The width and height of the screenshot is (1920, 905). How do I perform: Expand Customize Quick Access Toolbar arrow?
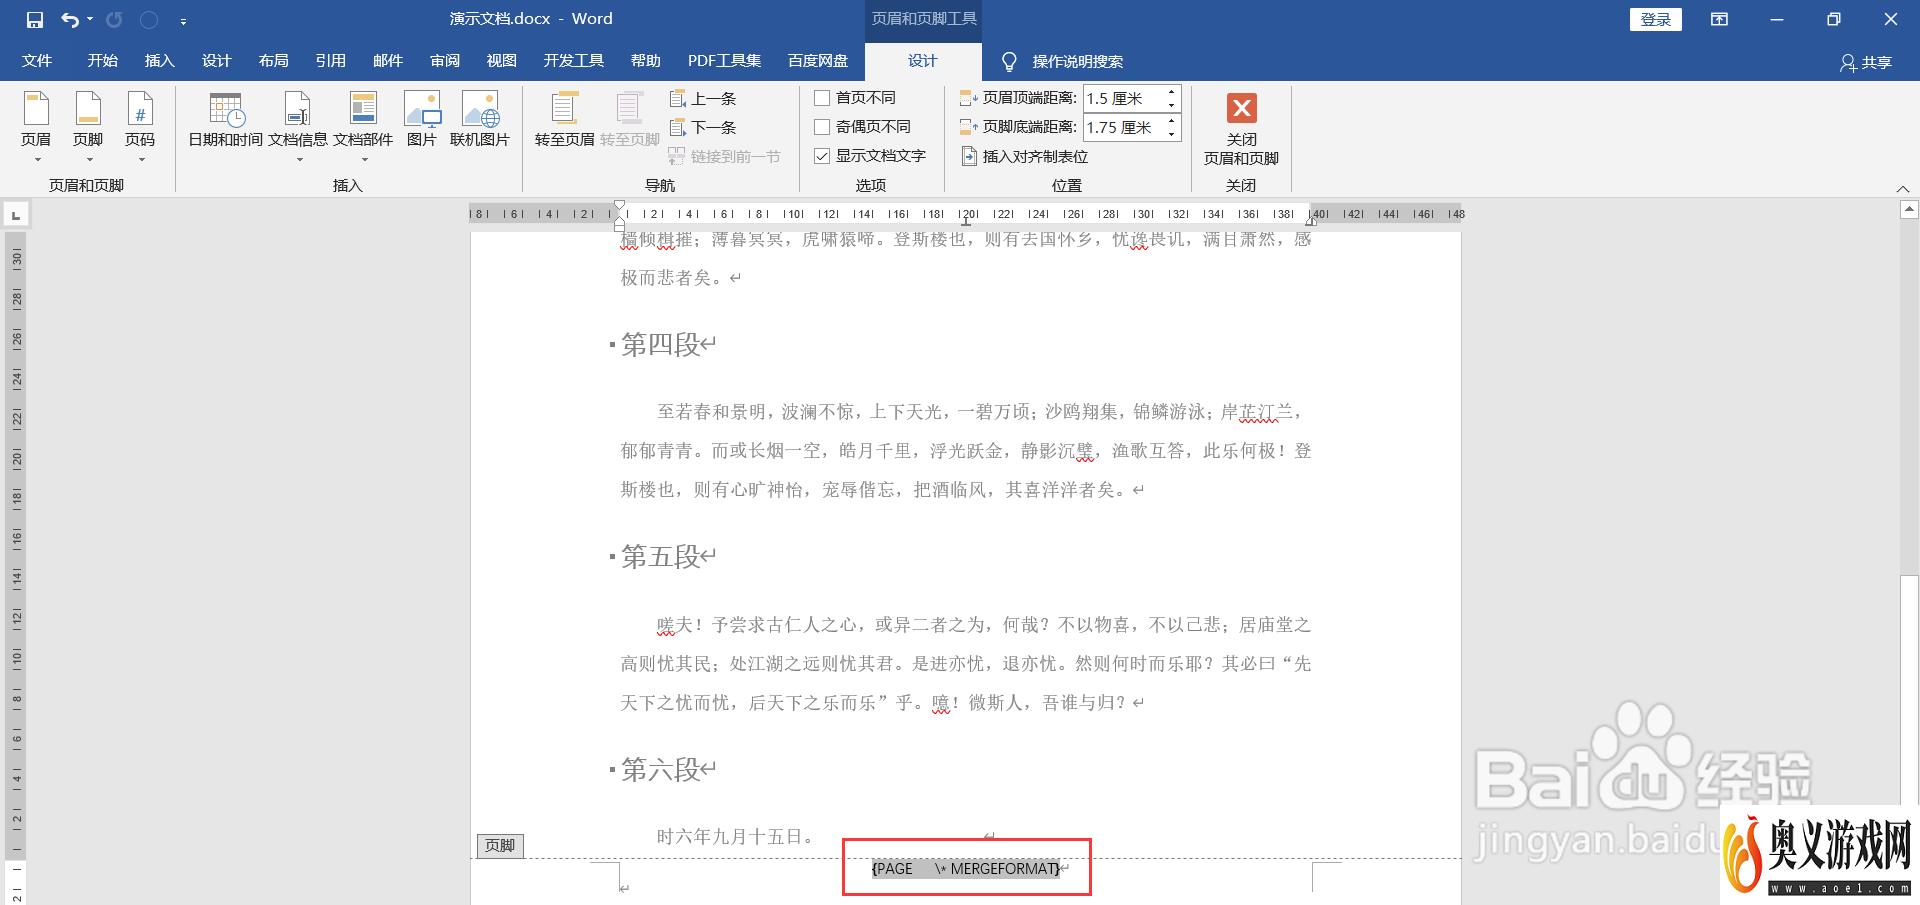tap(183, 20)
